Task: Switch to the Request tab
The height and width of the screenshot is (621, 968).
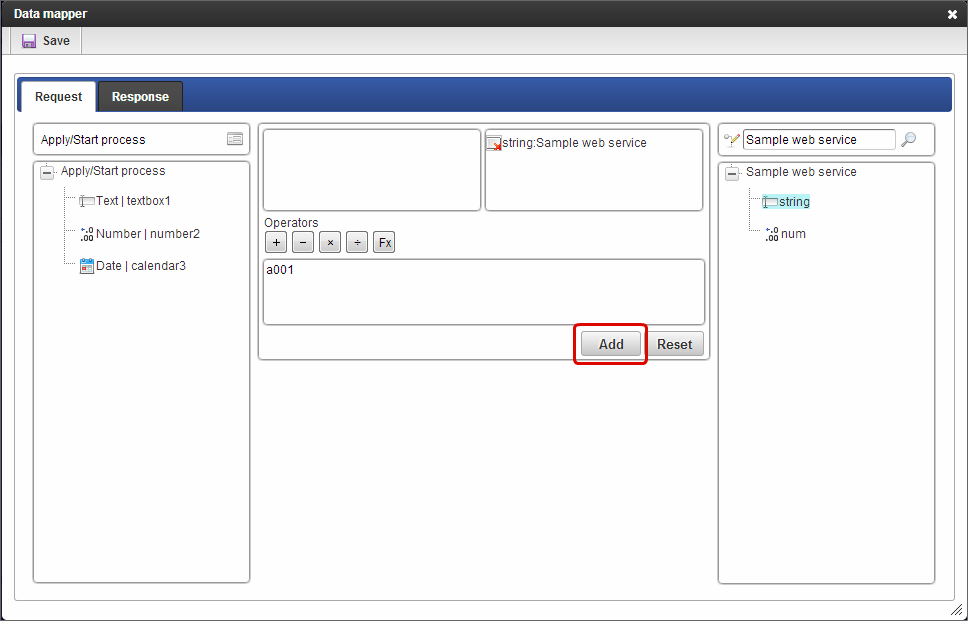Action: tap(58, 97)
